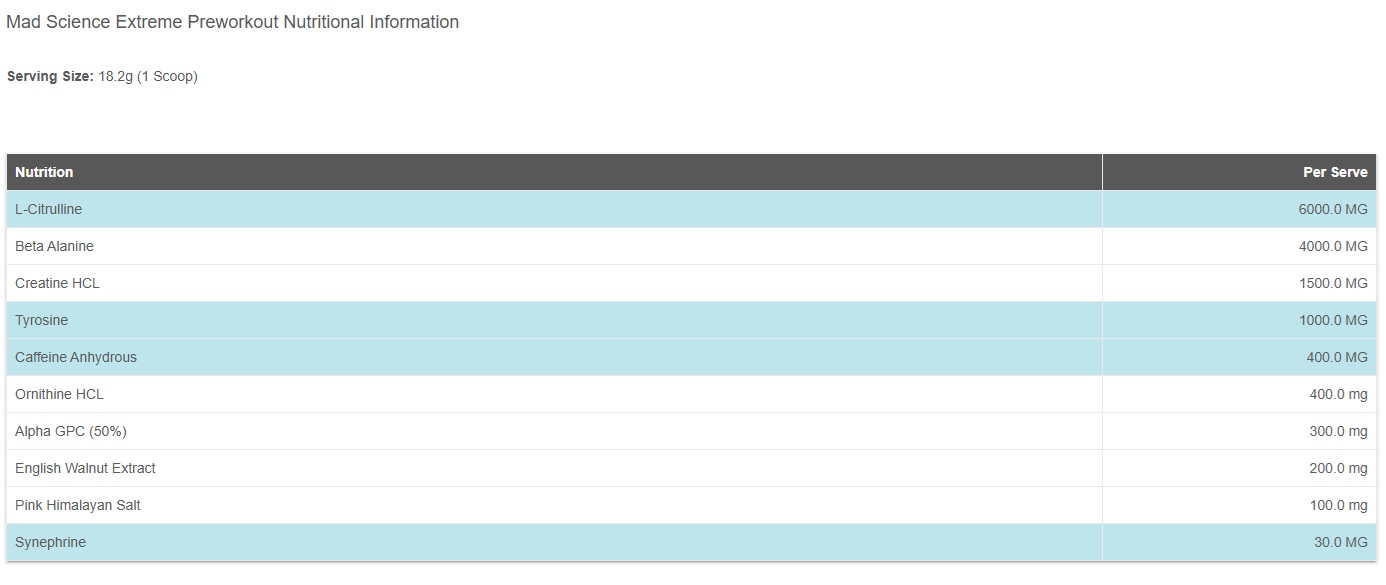1386x585 pixels.
Task: Click the Tyrosine ingredient label
Action: 41,320
